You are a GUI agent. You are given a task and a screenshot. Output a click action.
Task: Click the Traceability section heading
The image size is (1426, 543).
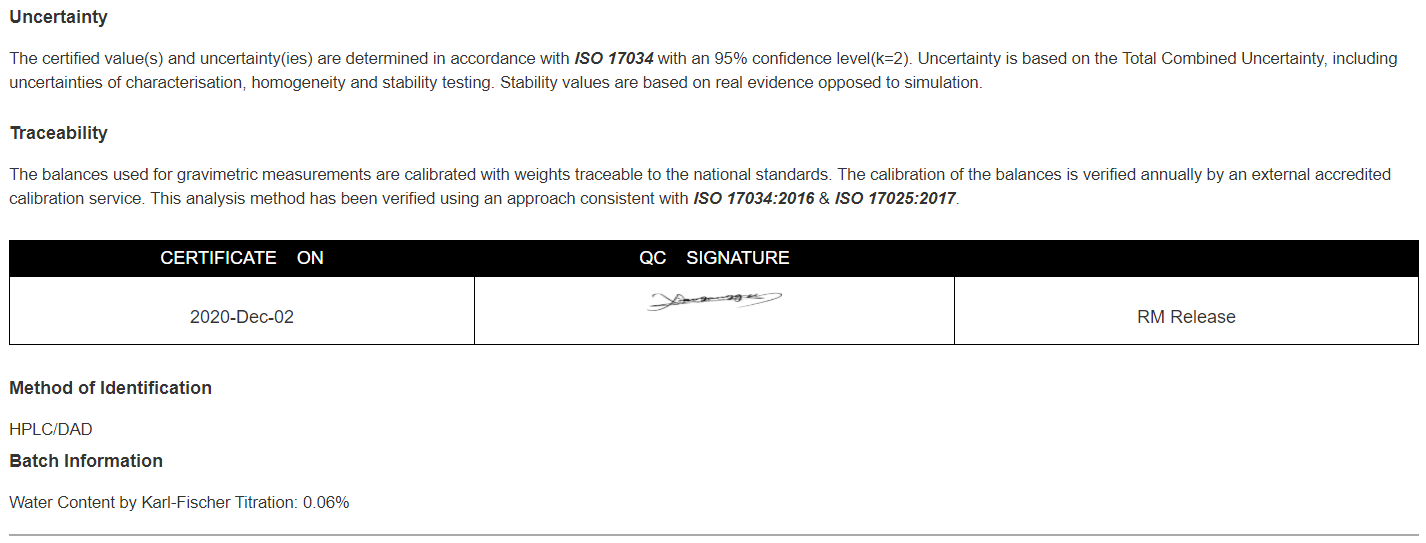click(x=58, y=133)
